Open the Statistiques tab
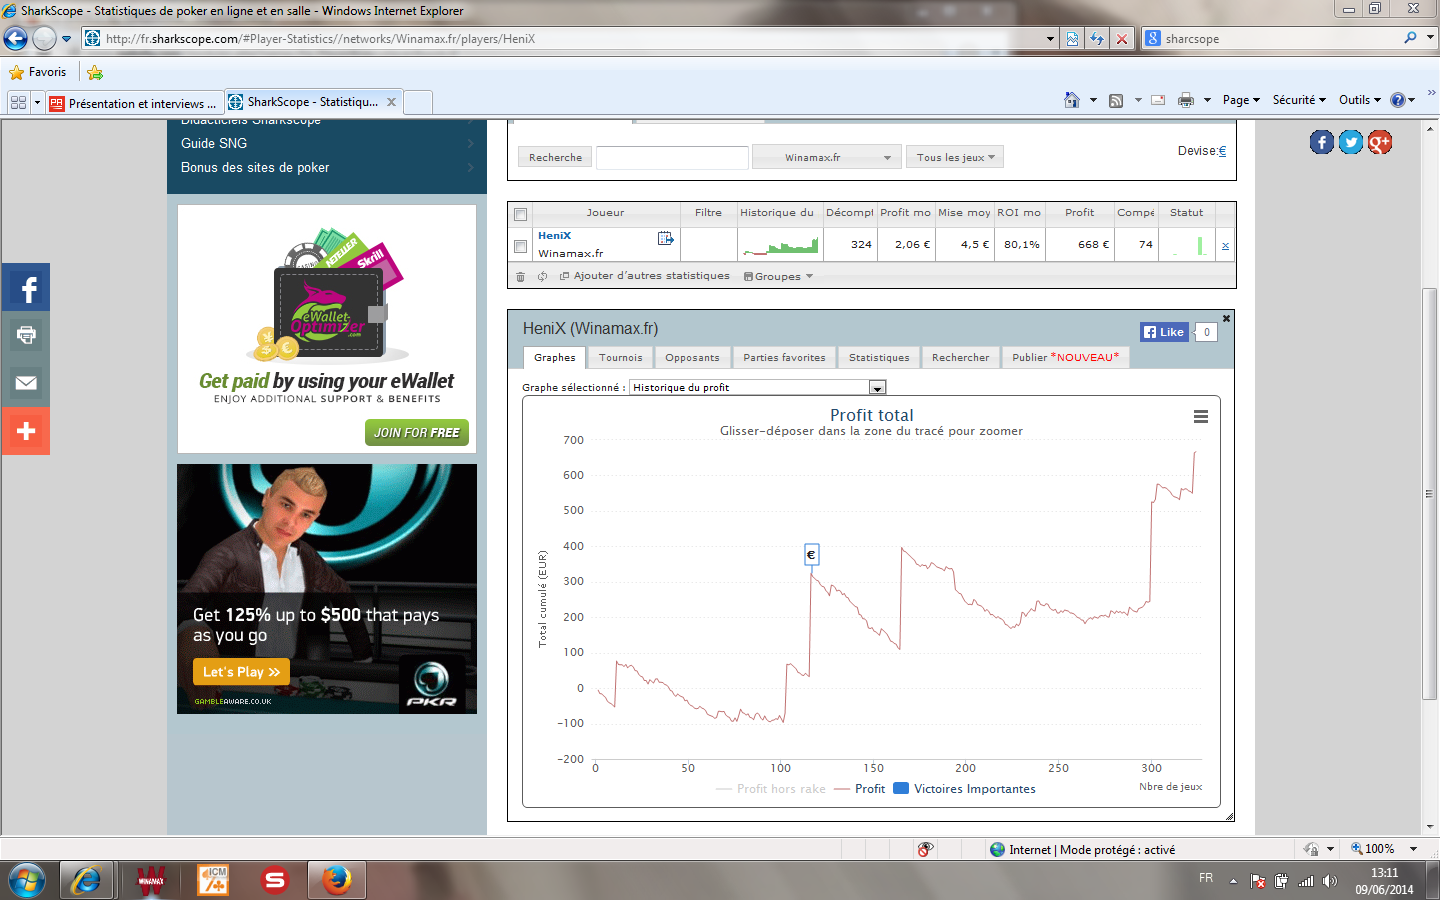Viewport: 1440px width, 900px height. 878,358
